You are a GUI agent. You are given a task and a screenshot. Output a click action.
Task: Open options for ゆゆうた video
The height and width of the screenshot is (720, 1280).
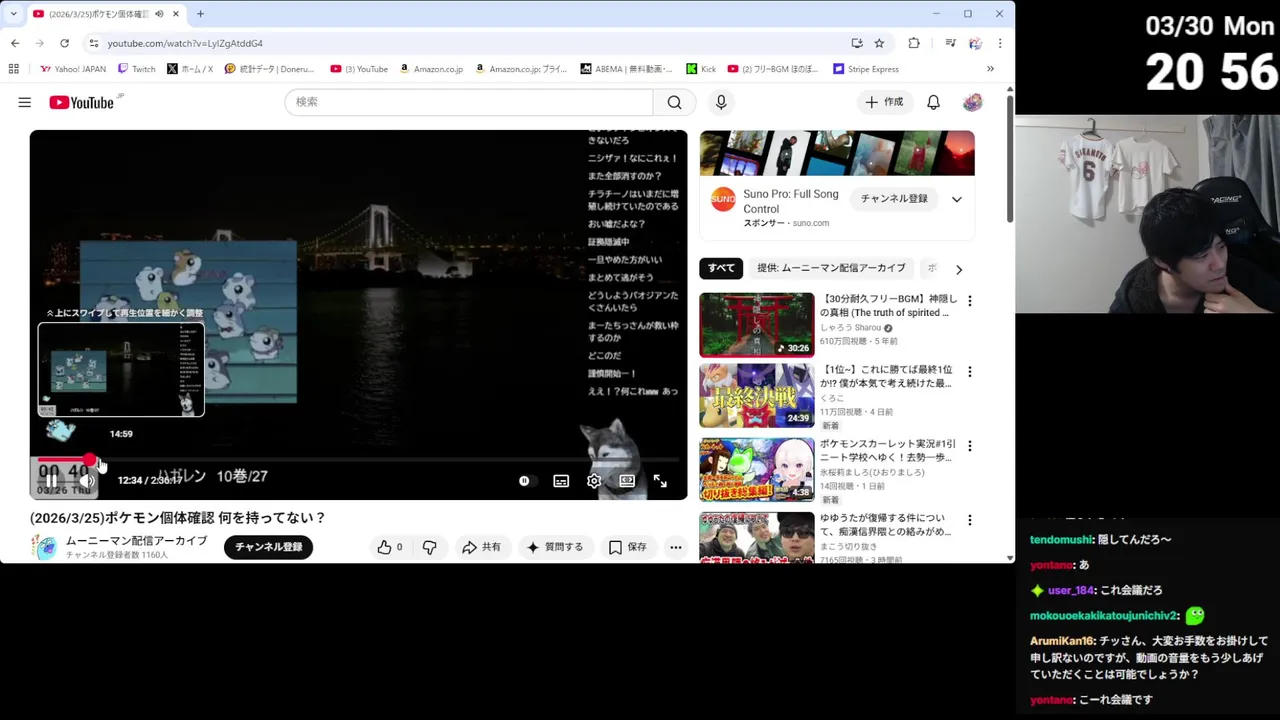click(969, 520)
